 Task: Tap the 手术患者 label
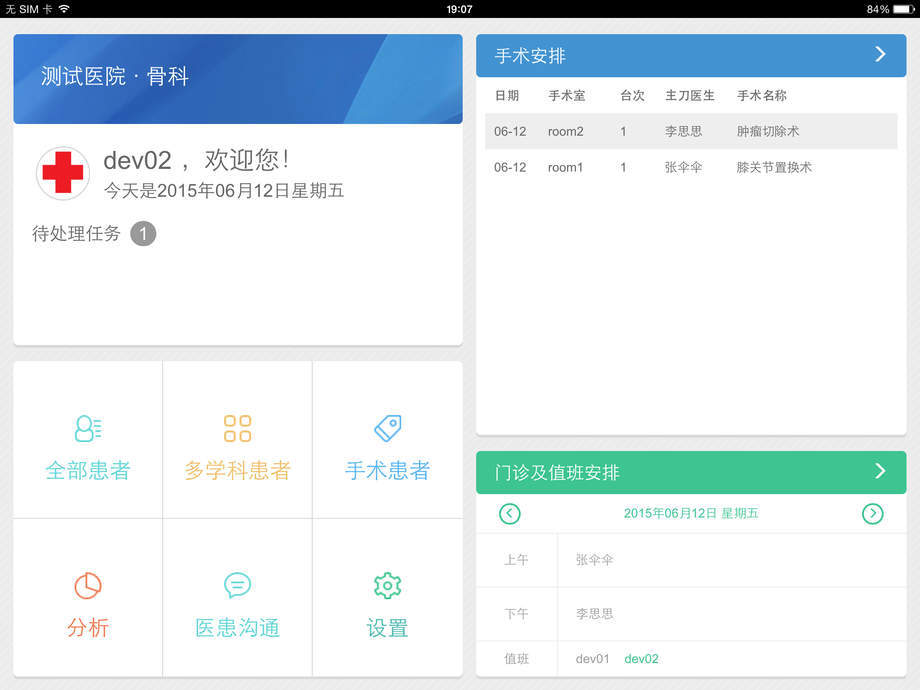click(388, 471)
